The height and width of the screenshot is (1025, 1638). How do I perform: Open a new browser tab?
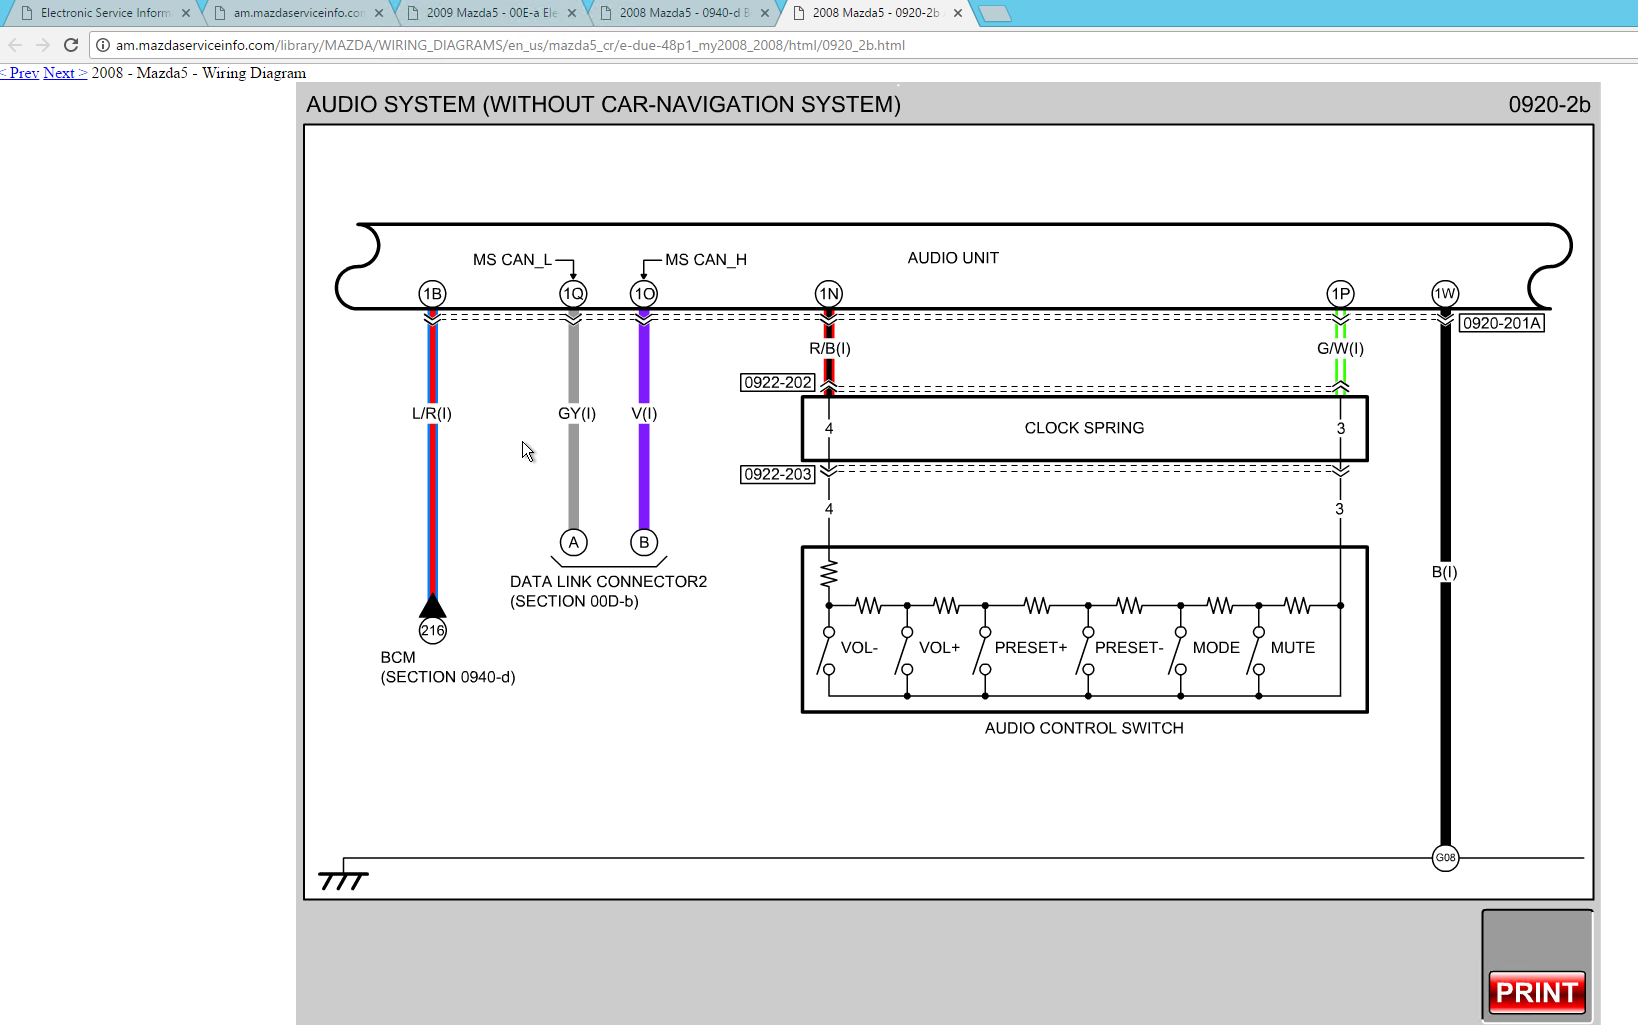click(x=994, y=13)
